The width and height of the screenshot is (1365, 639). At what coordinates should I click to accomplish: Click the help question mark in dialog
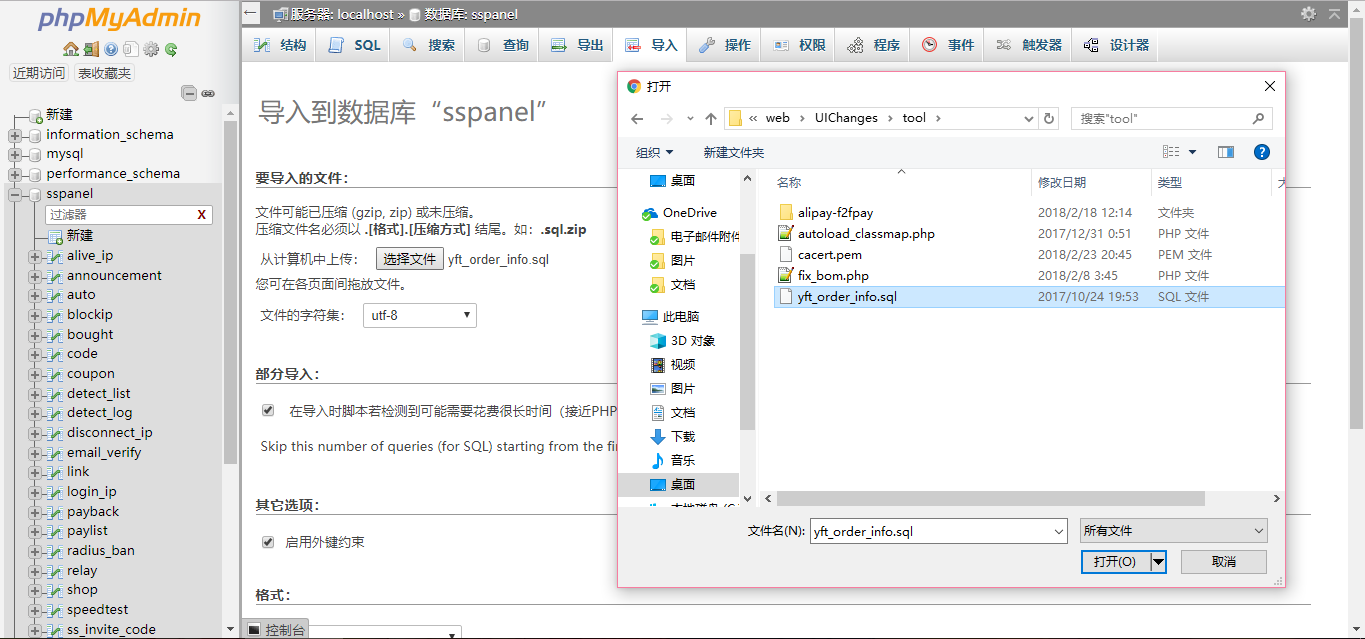point(1262,152)
